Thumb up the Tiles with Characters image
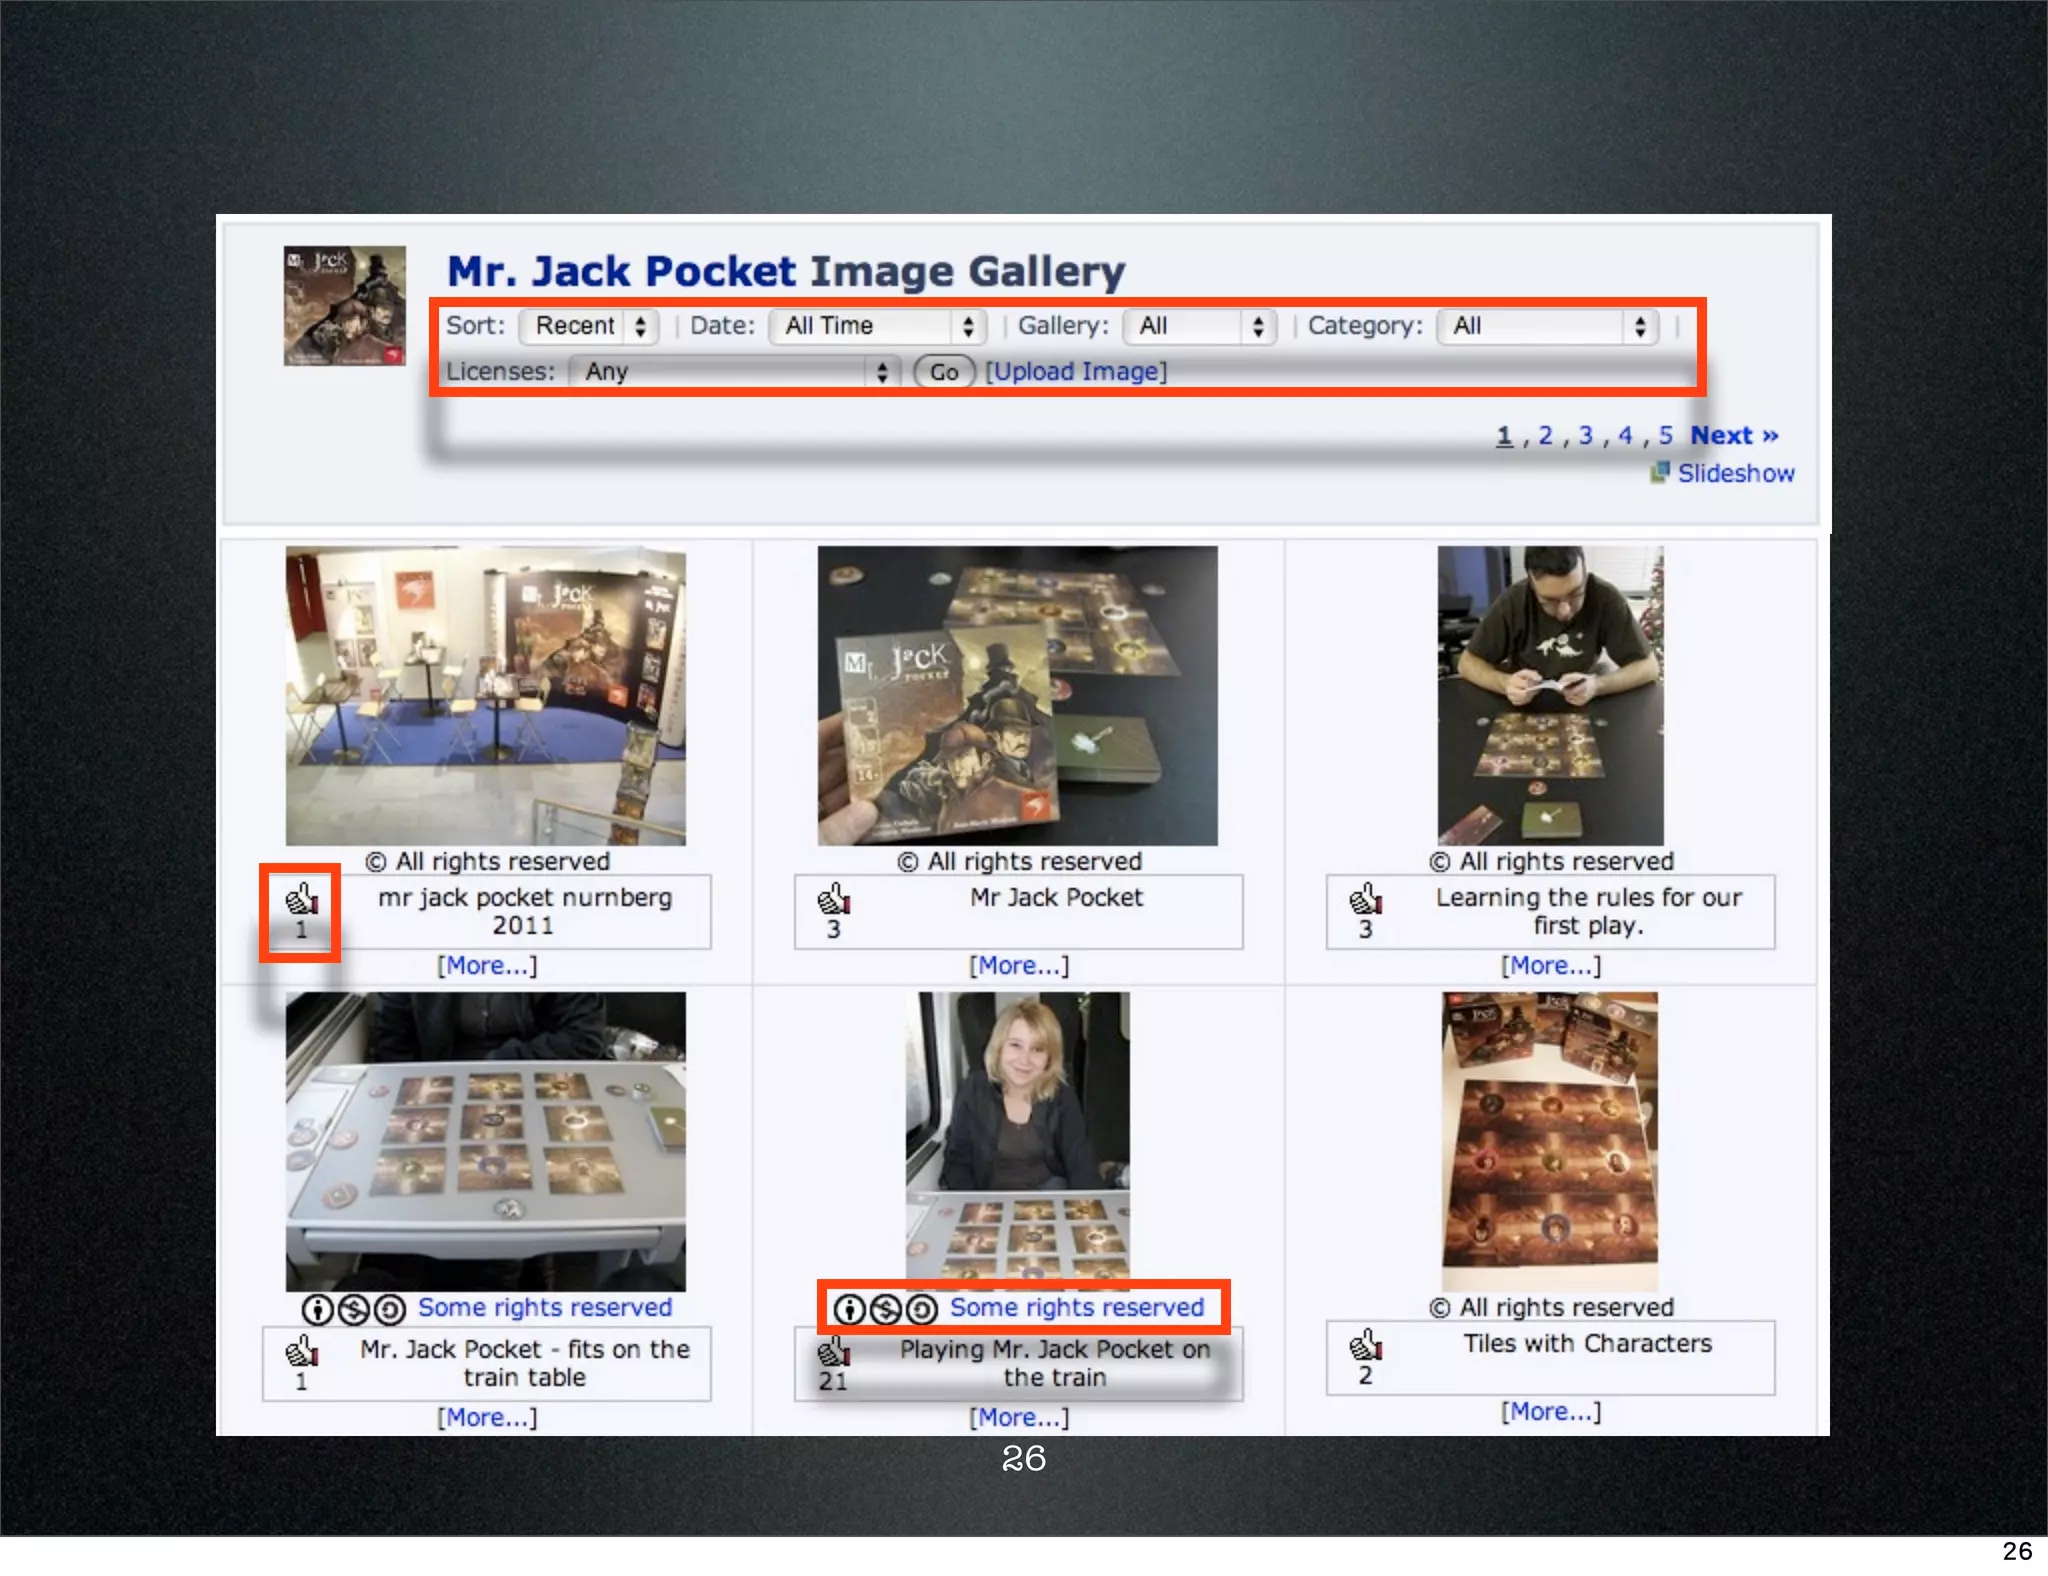Image resolution: width=2048 pixels, height=1576 pixels. pos(1365,1345)
